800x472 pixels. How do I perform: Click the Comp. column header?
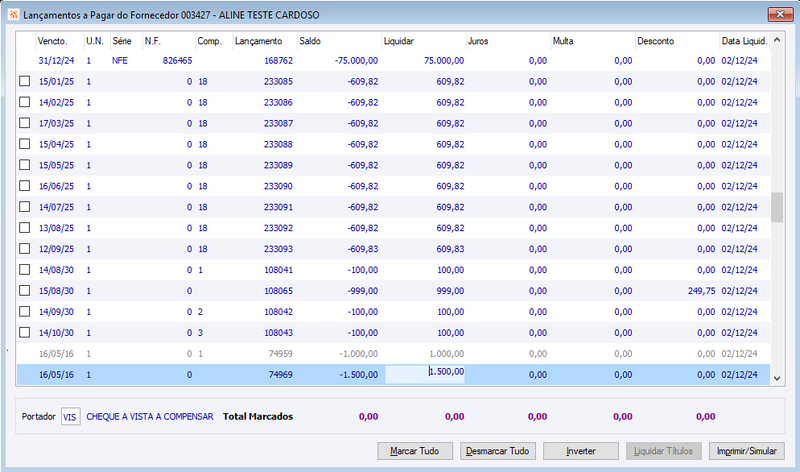[210, 41]
